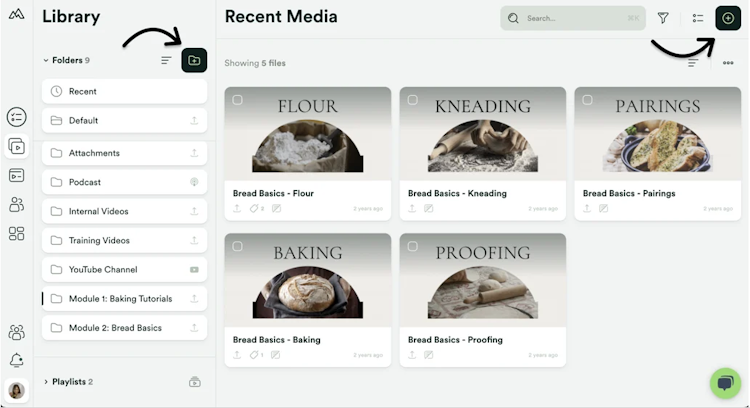Sort folders with the sort icon
The width and height of the screenshot is (750, 408).
166,60
